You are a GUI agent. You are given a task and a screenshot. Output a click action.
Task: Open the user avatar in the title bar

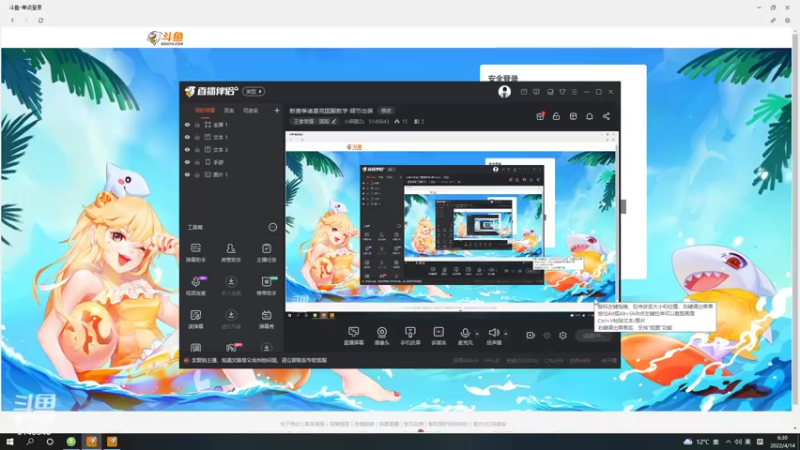point(504,91)
